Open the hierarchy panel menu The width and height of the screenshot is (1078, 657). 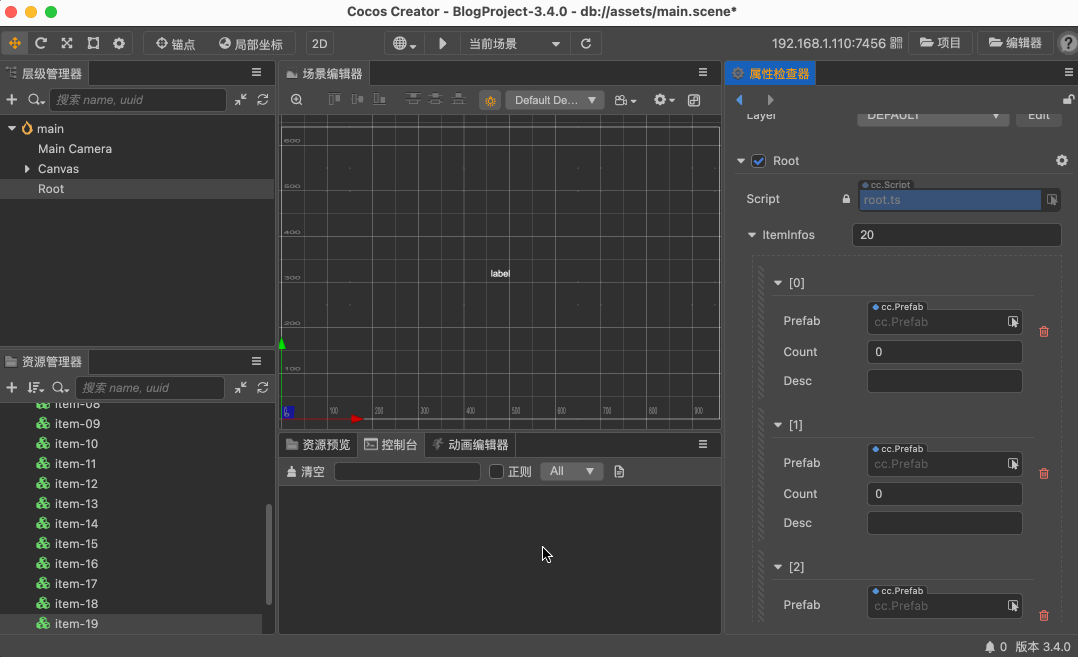pyautogui.click(x=256, y=72)
